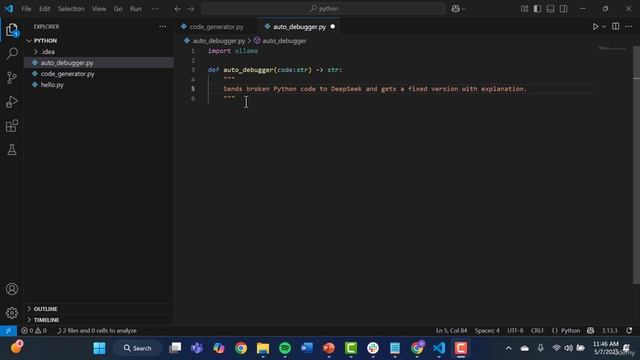Open the Selection menu
Screen dimensions: 640x360
pos(71,9)
